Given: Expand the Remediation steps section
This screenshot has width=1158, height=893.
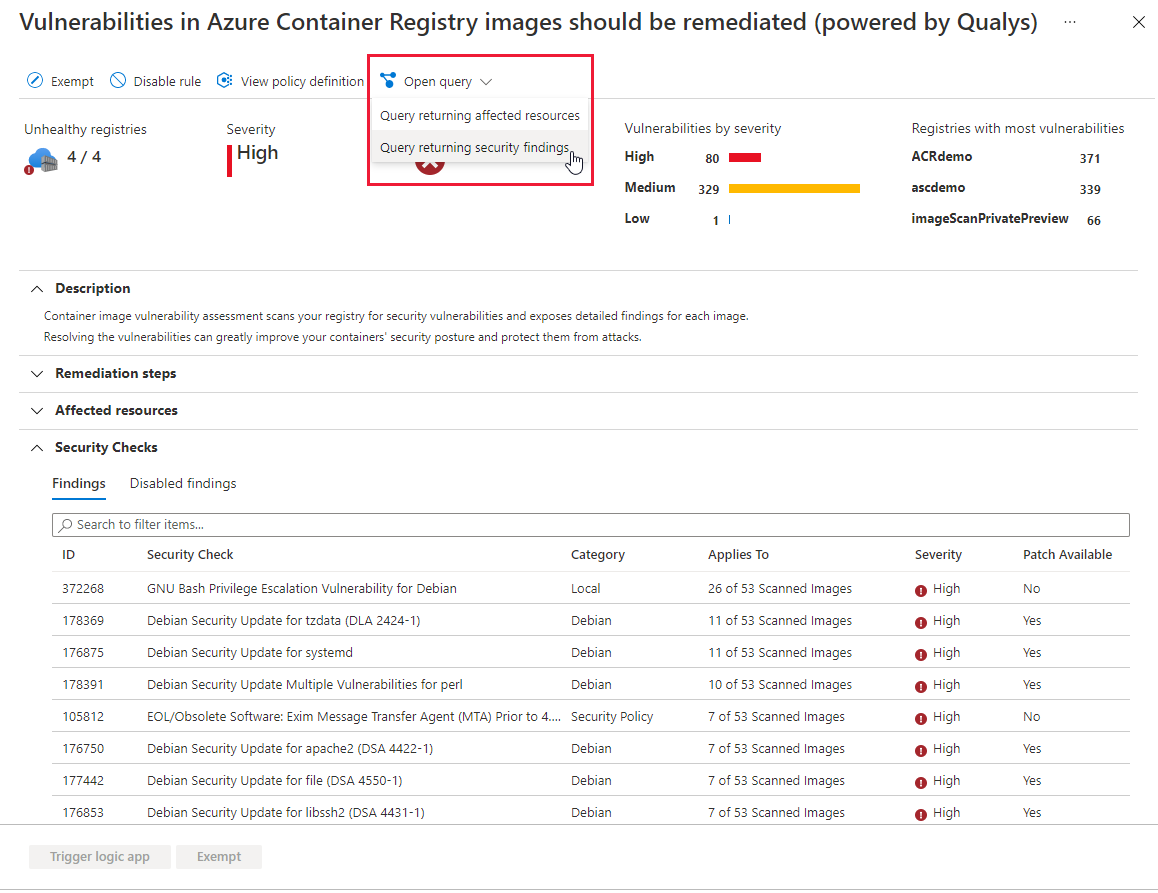Looking at the screenshot, I should [37, 373].
